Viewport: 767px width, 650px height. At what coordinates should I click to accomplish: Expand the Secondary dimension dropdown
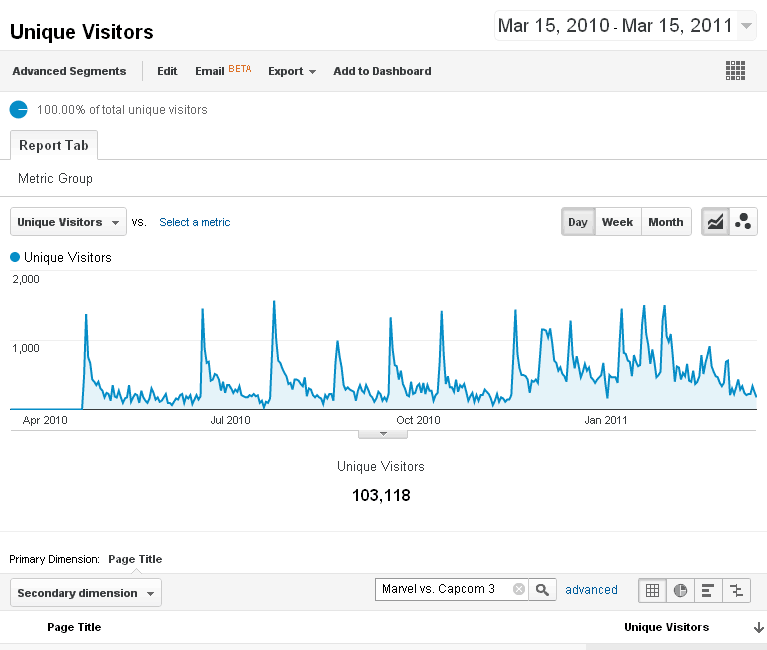click(x=85, y=593)
